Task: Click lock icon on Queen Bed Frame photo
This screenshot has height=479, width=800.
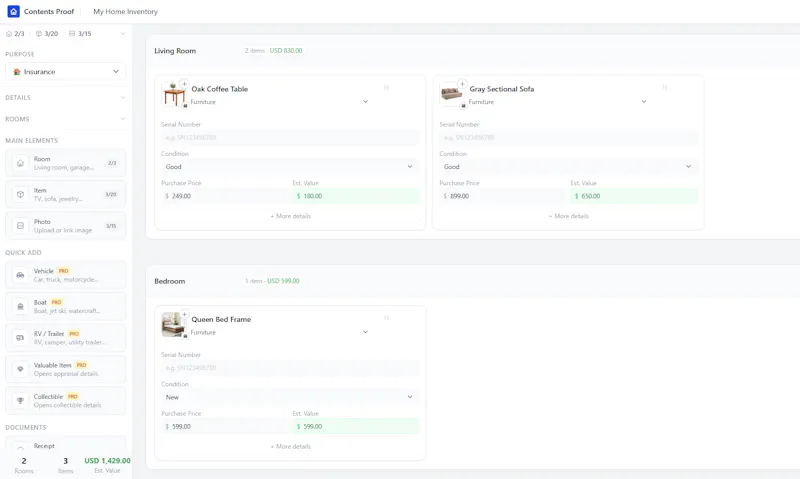Action: point(185,336)
